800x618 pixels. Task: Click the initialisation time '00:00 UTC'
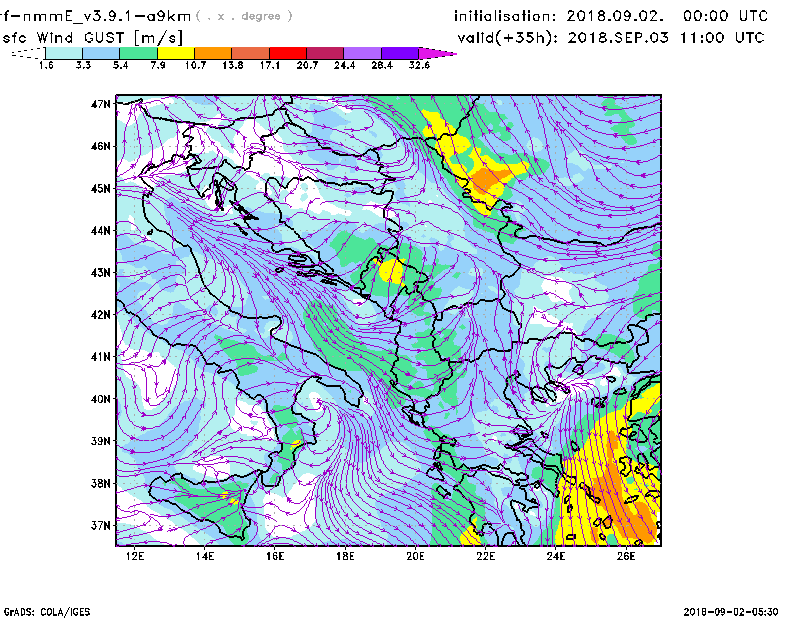(725, 16)
